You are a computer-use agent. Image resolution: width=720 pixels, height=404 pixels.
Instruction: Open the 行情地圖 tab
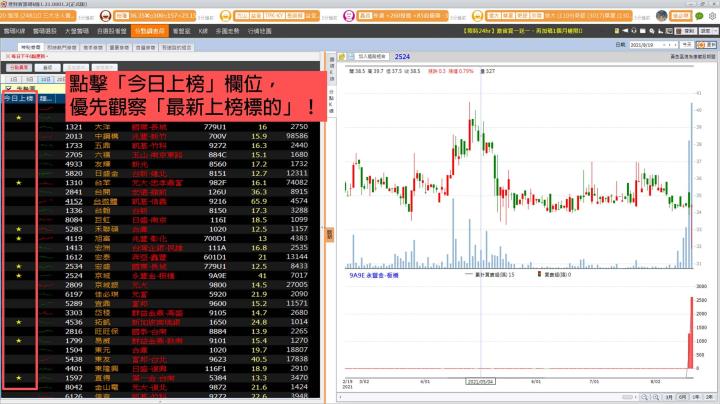(x=259, y=31)
